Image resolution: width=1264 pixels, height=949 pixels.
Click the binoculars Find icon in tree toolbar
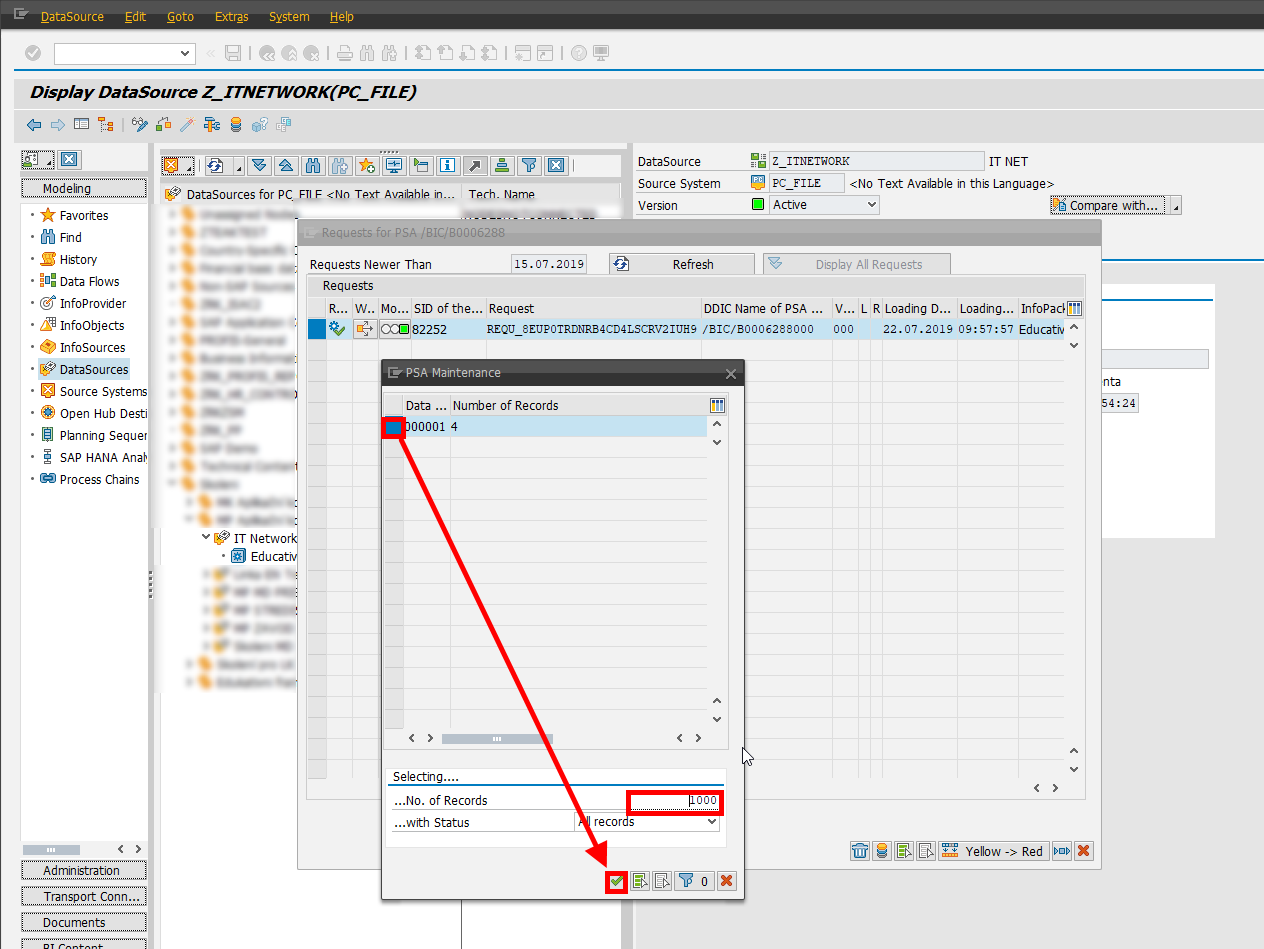pos(312,166)
